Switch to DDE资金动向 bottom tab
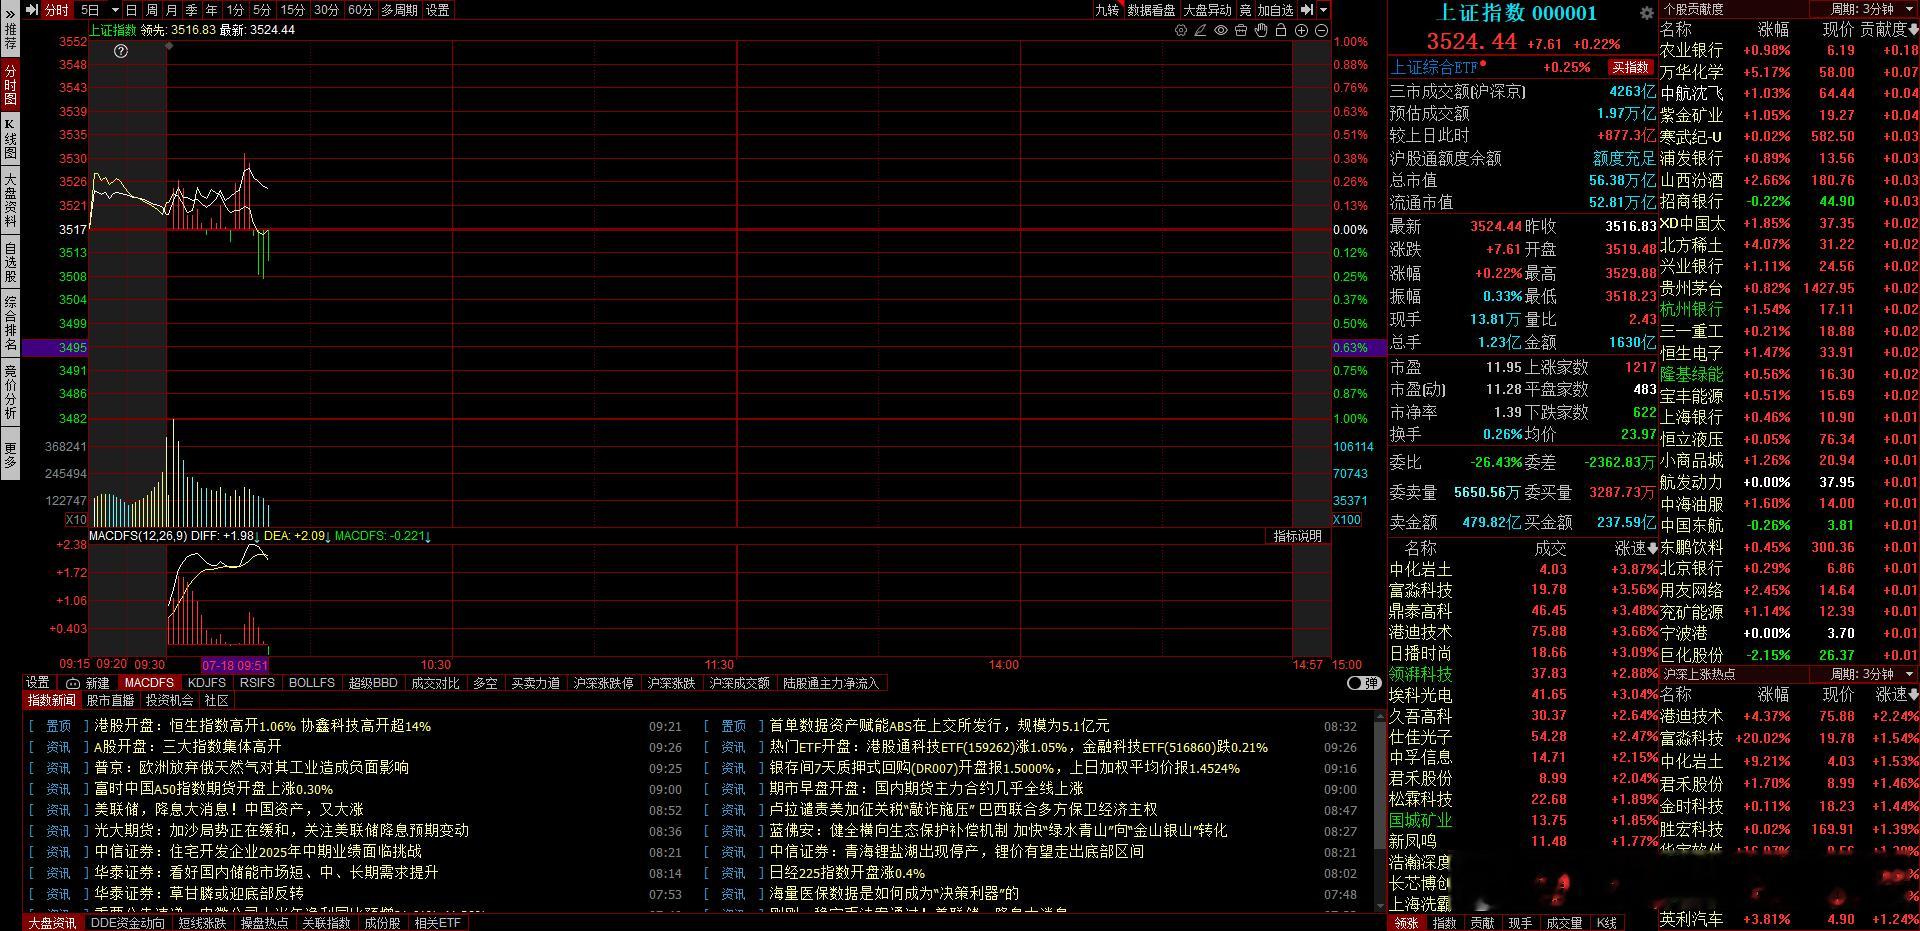Screen dimensions: 1920x931 pos(127,923)
